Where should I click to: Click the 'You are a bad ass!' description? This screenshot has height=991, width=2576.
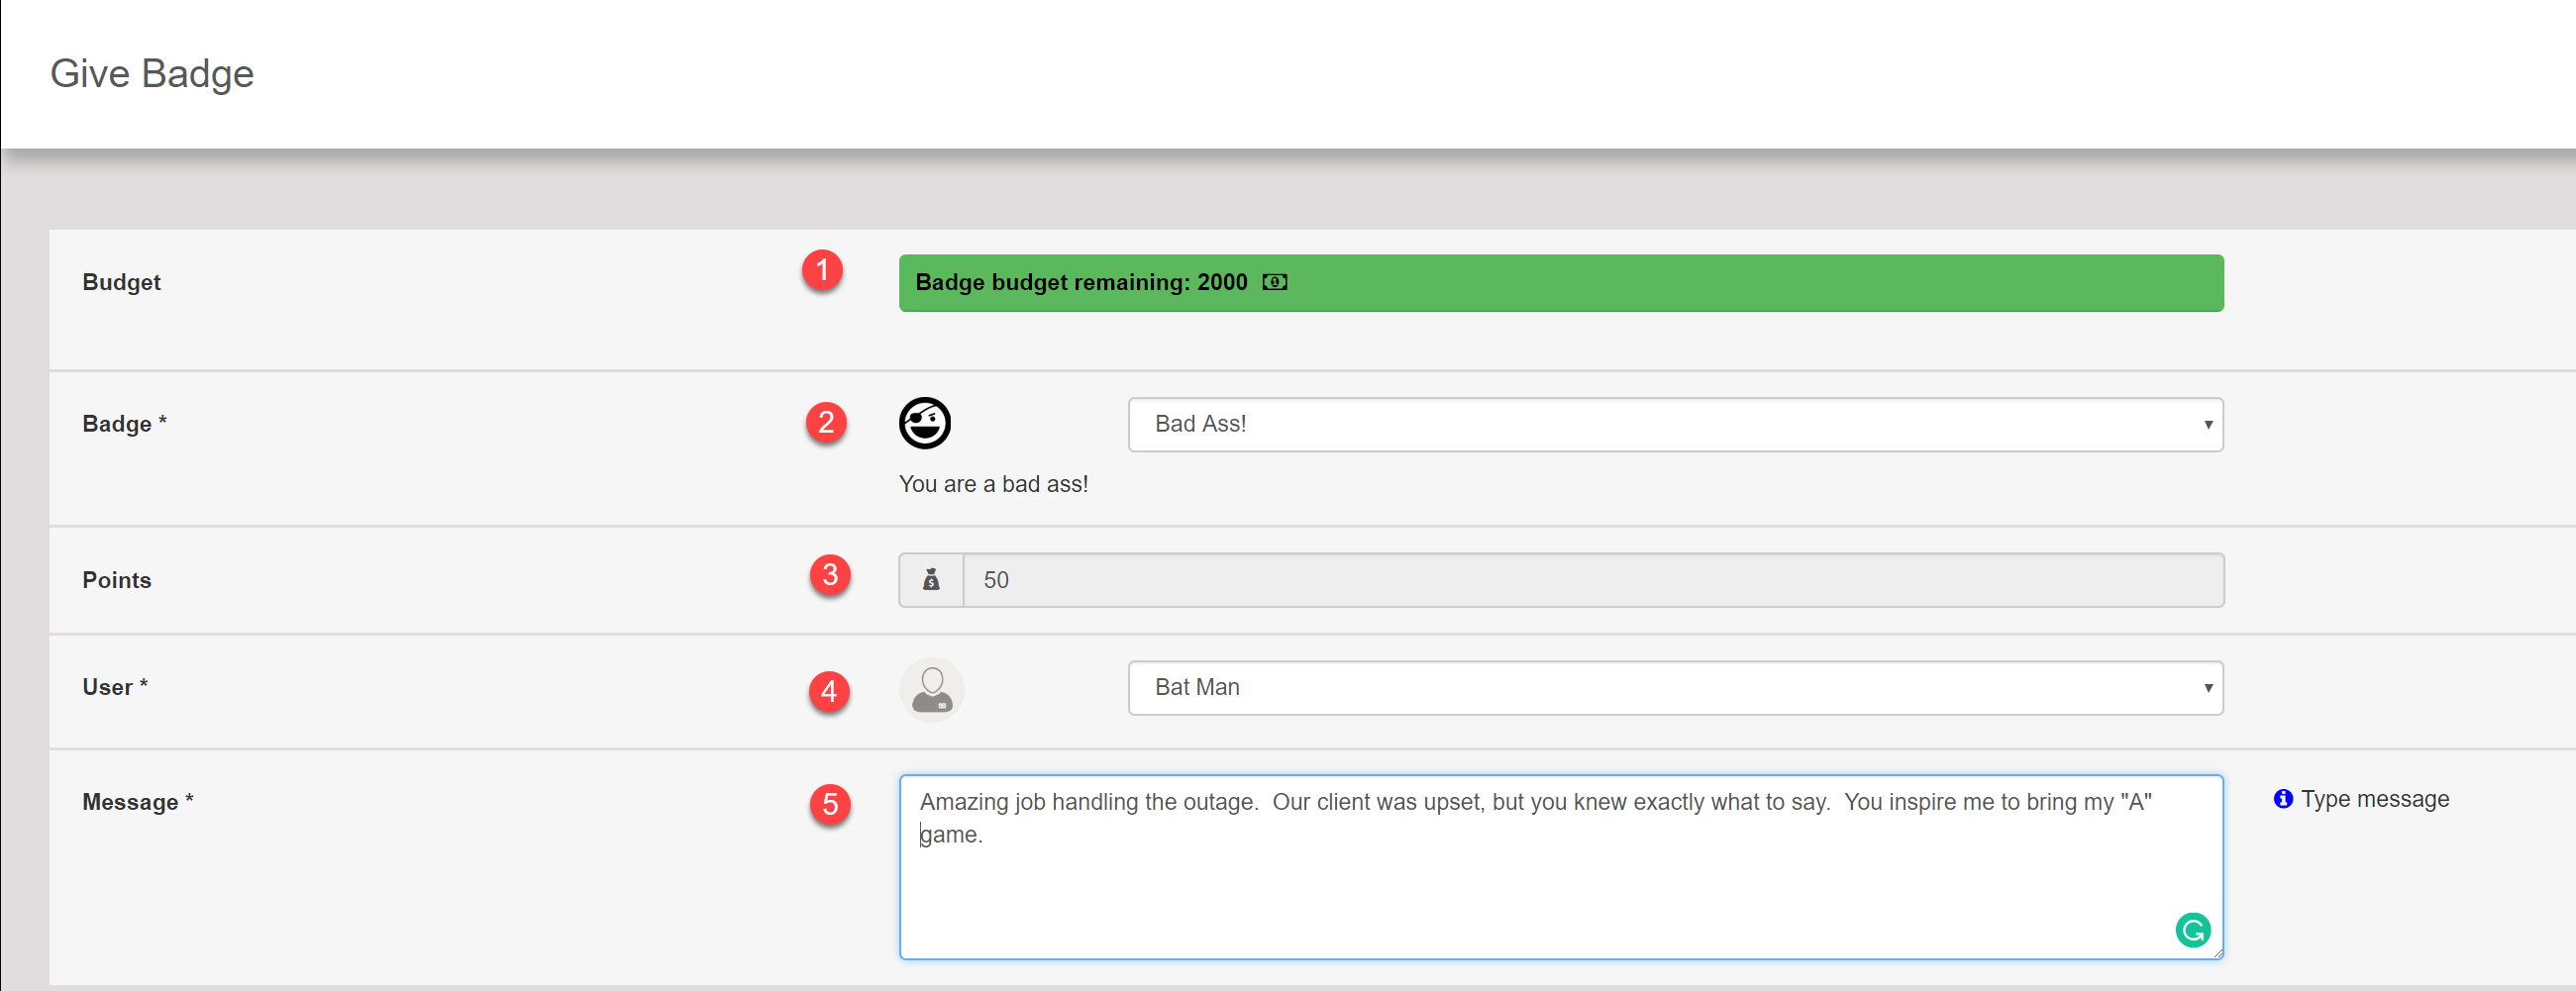coord(993,484)
